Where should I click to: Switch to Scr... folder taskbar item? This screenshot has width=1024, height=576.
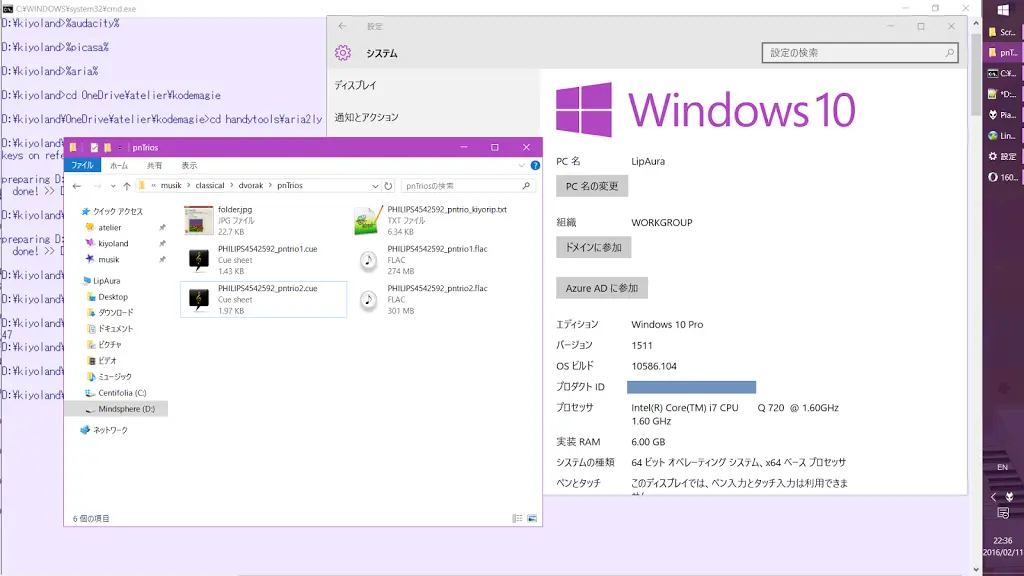(x=1003, y=32)
